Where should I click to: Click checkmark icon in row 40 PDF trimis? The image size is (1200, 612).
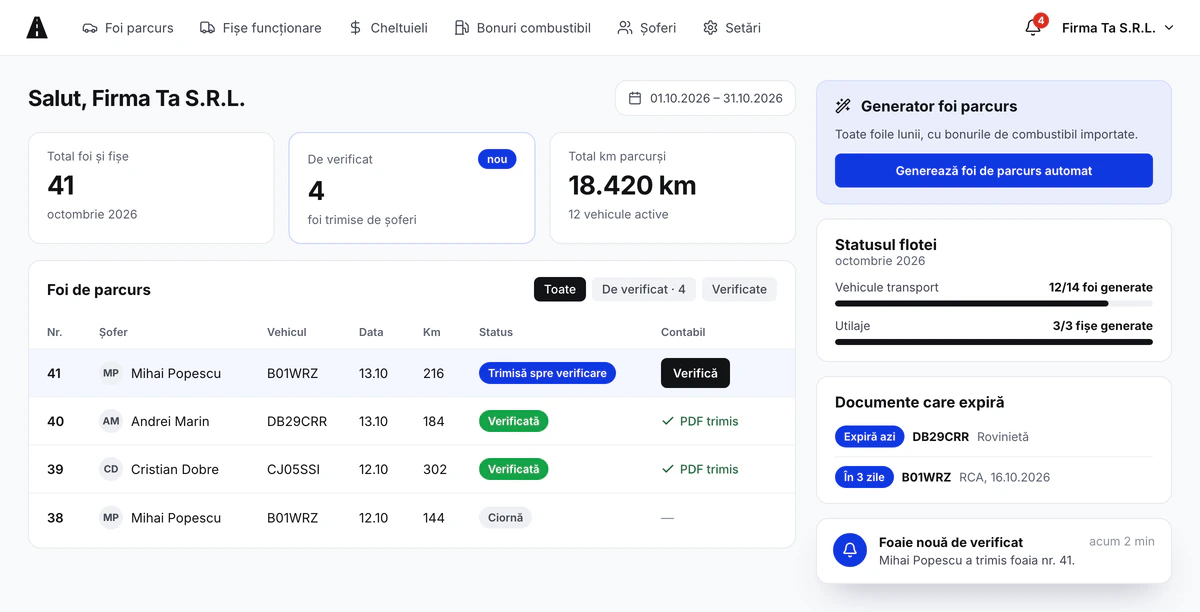click(668, 421)
